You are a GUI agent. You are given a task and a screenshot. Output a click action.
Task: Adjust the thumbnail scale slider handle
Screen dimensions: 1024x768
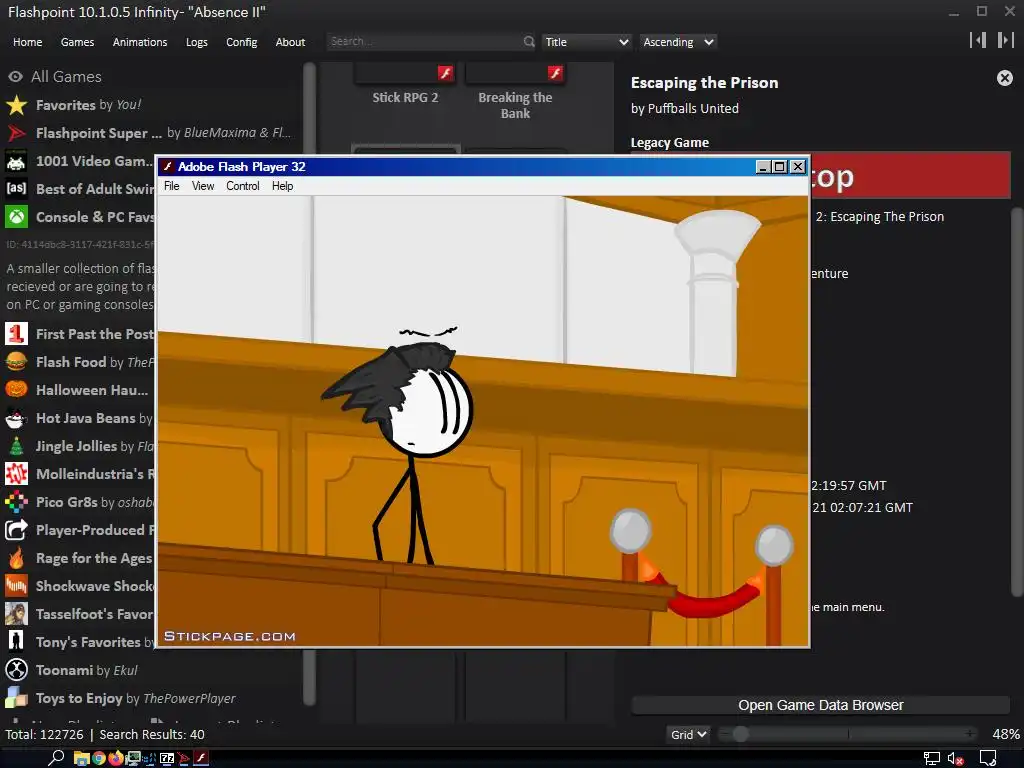click(x=740, y=735)
